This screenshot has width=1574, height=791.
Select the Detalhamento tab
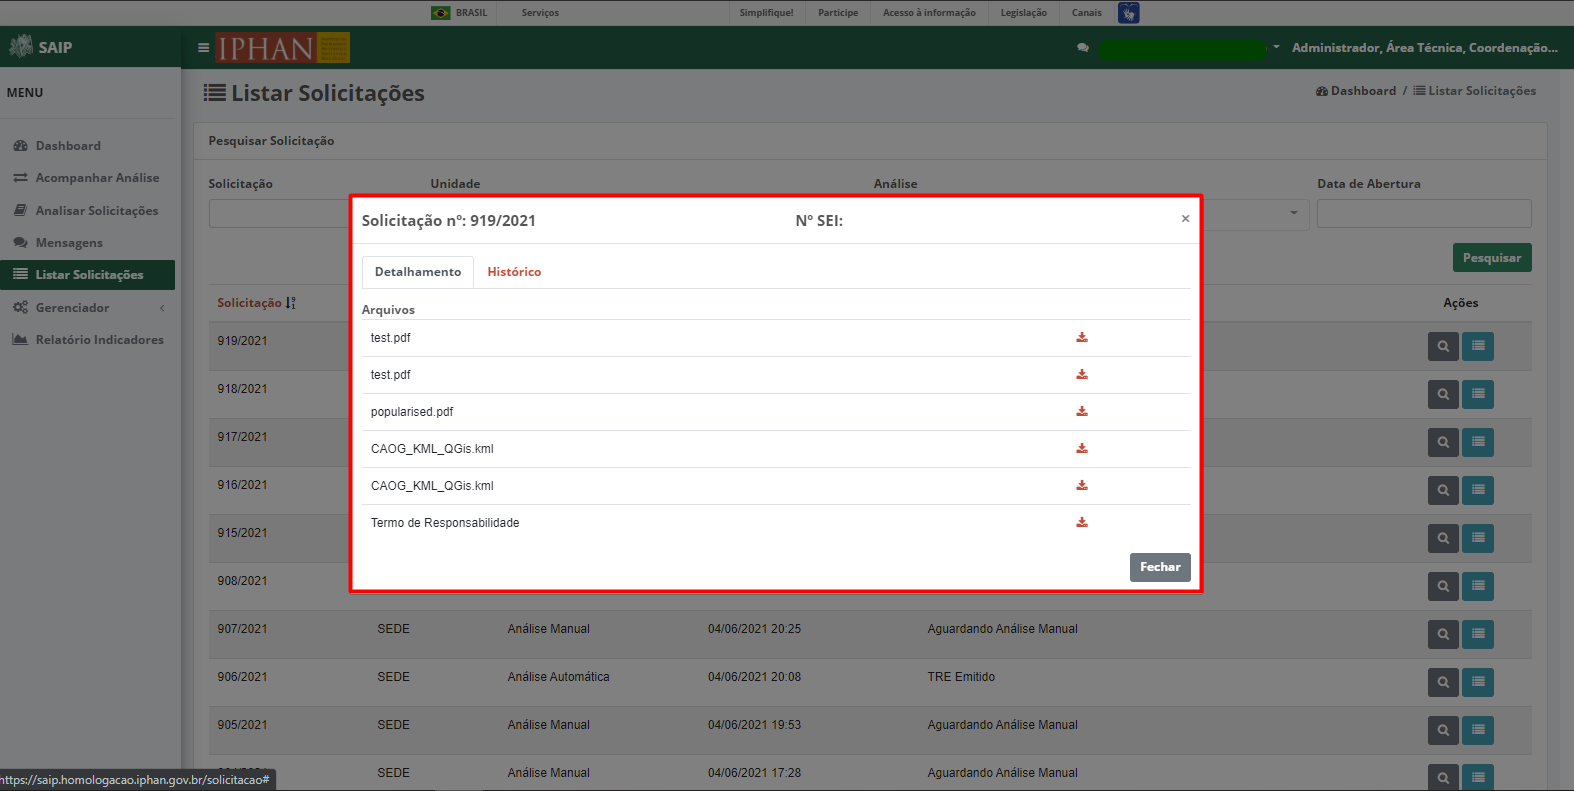[418, 272]
